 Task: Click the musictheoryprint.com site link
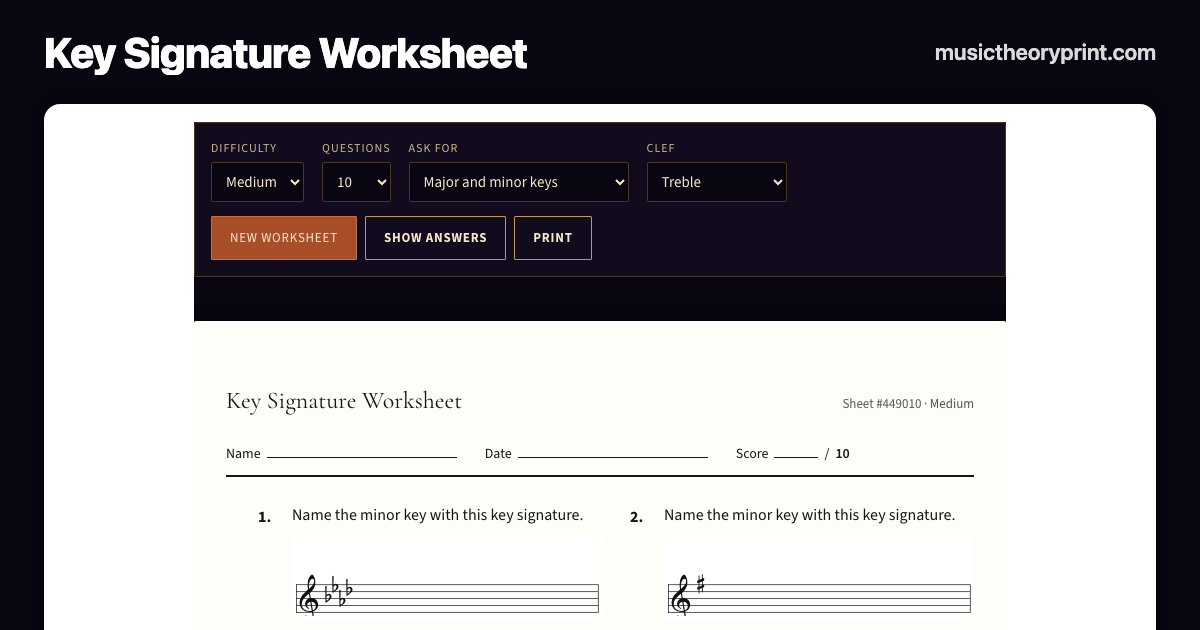click(x=1045, y=53)
